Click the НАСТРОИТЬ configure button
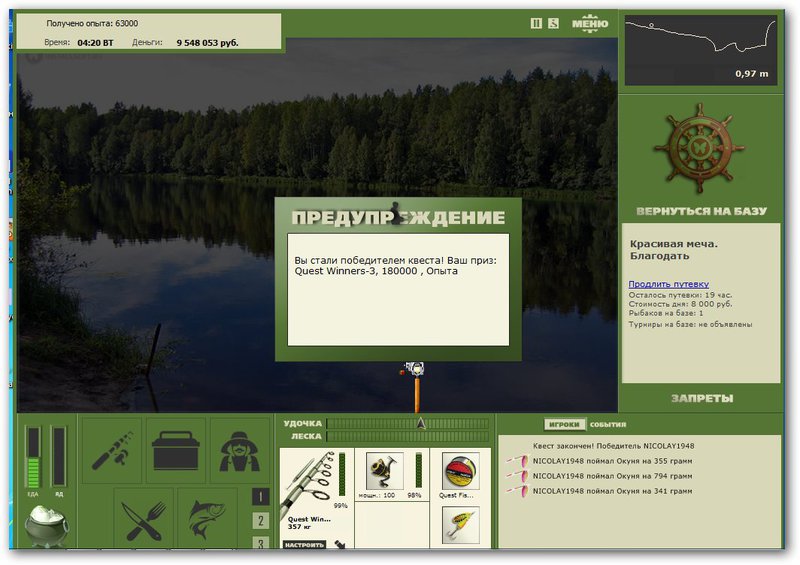The image size is (800, 565). 304,545
